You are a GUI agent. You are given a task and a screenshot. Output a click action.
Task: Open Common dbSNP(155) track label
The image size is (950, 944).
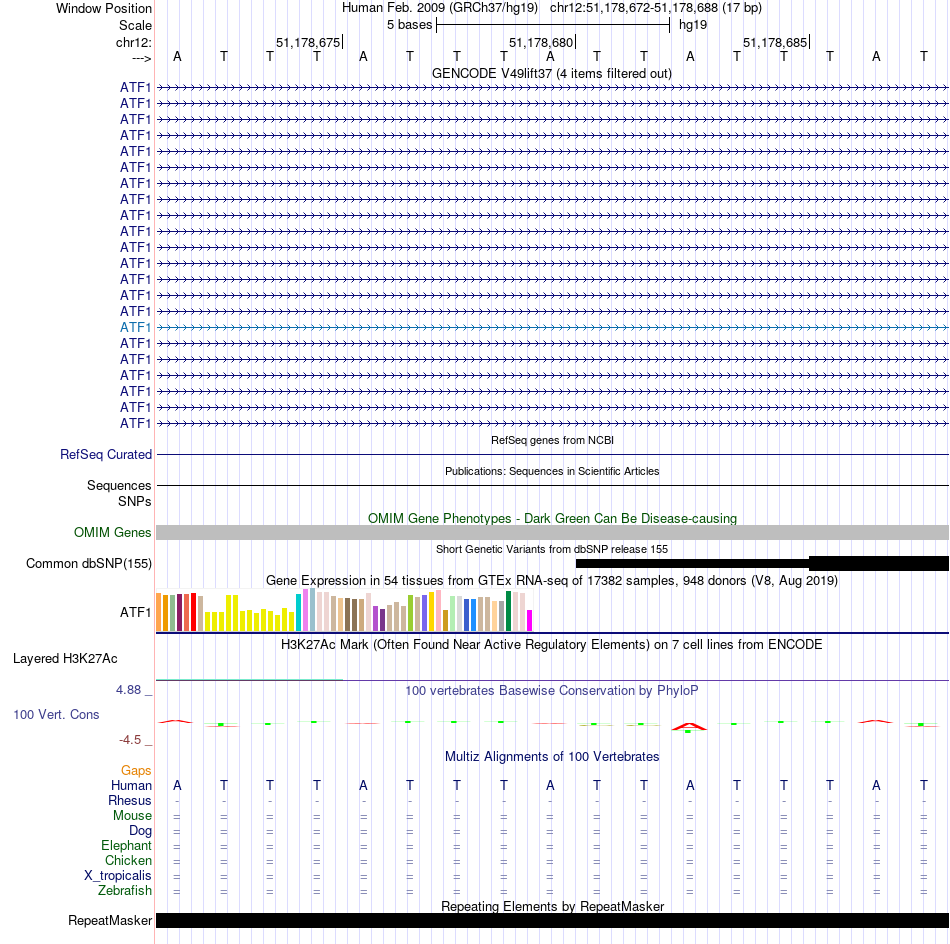pos(88,563)
